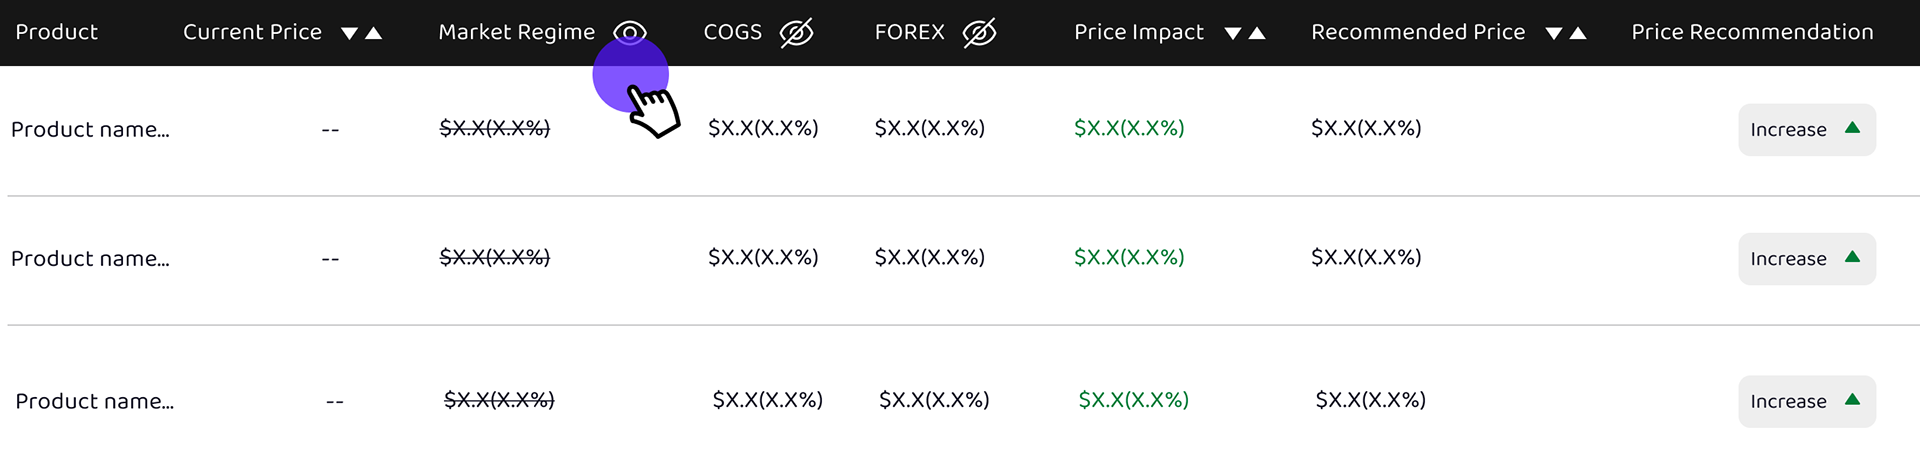The image size is (1920, 476).
Task: Show the hidden COGS column
Action: 796,33
